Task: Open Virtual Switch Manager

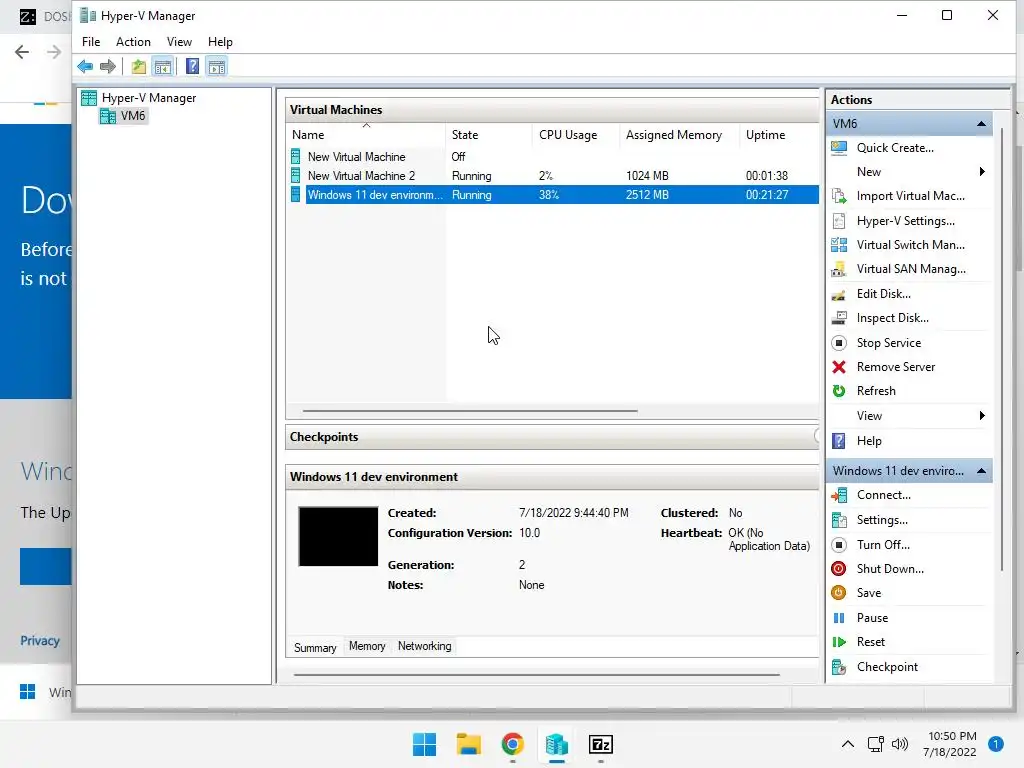Action: [910, 245]
